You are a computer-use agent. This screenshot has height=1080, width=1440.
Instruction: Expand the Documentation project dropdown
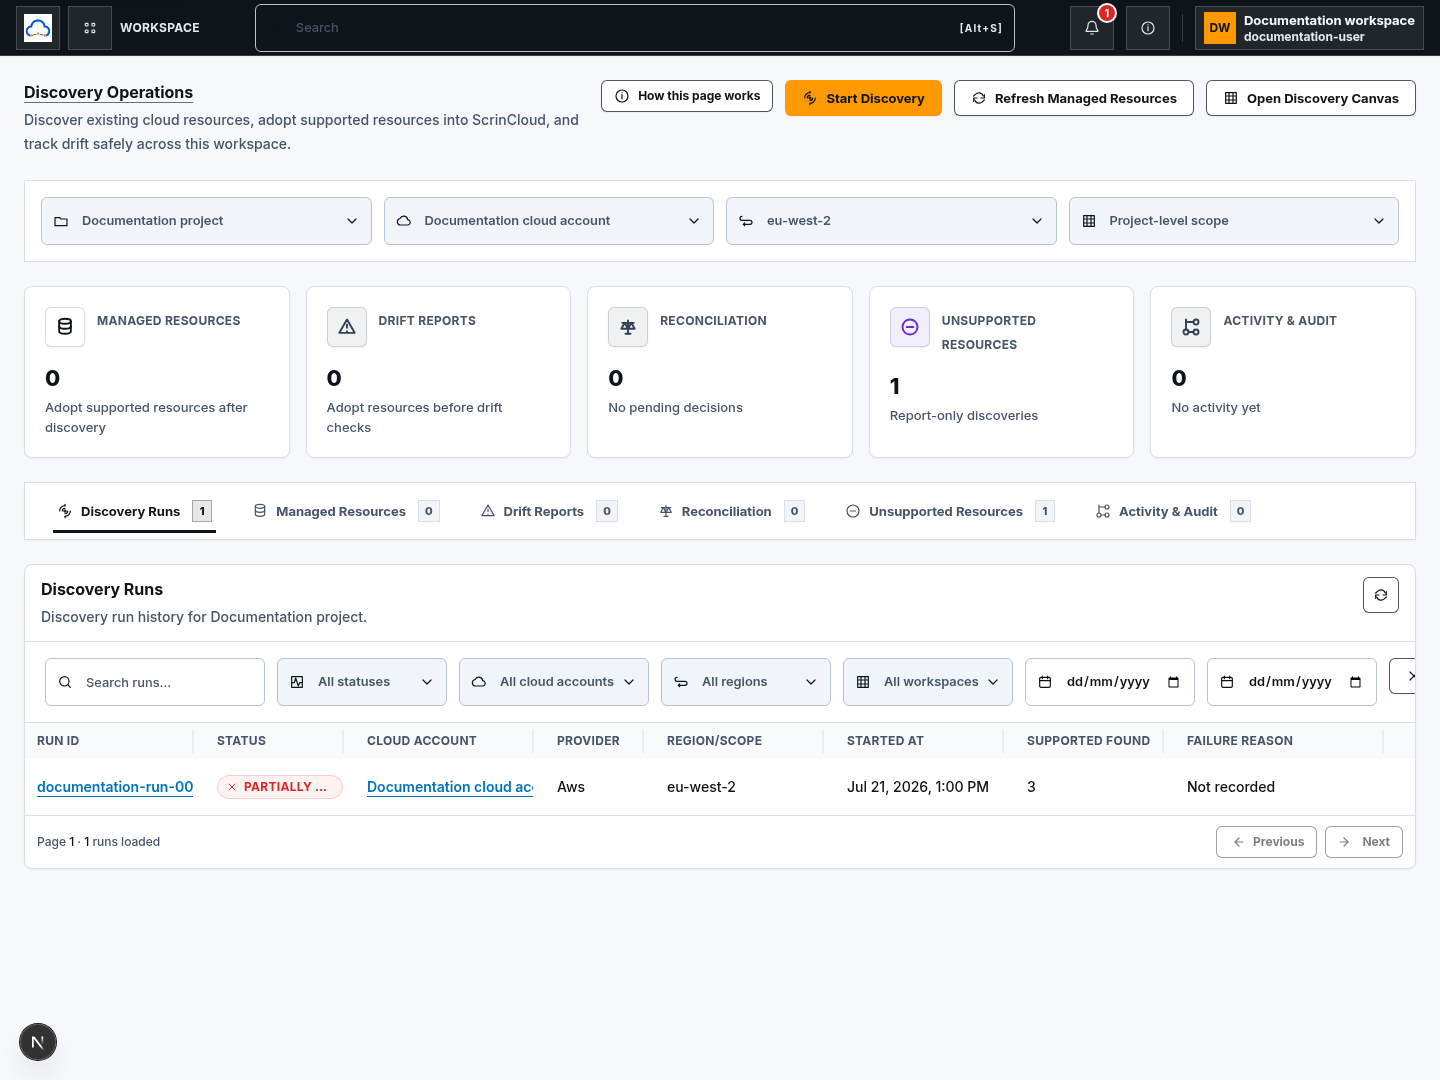click(206, 221)
